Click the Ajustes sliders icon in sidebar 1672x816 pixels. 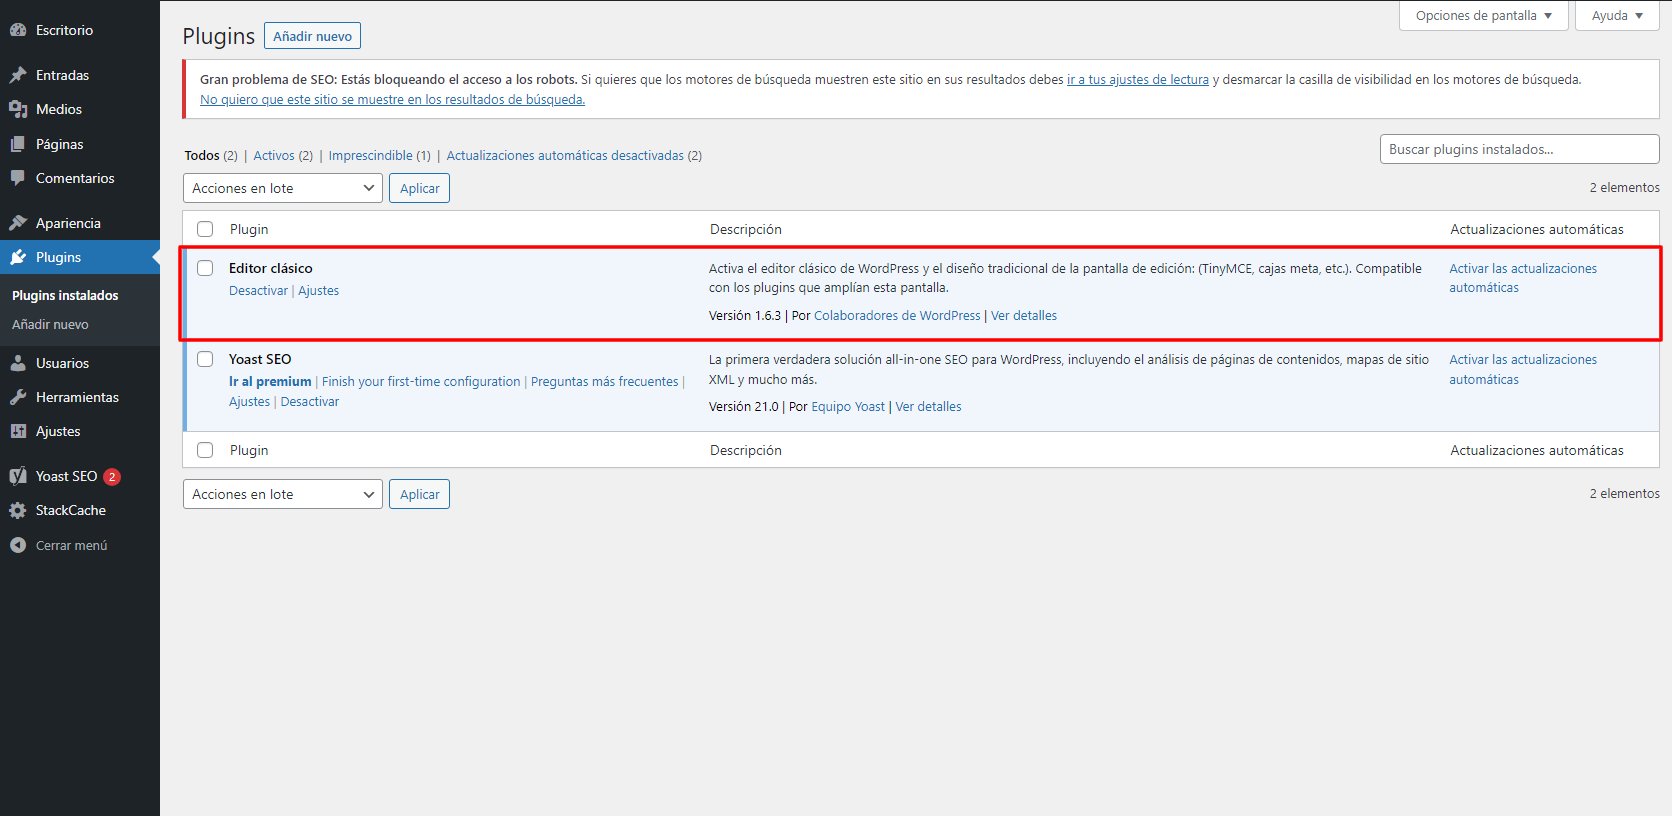[18, 431]
